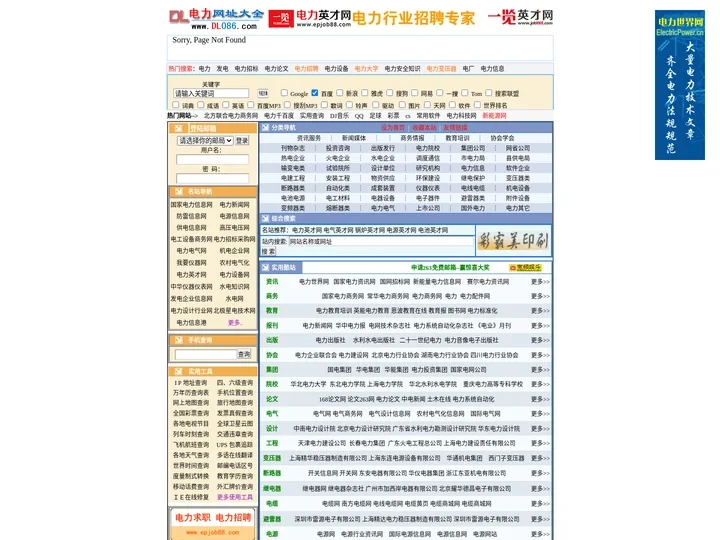Expand 更多>> in the 集团 row

pyautogui.click(x=540, y=370)
